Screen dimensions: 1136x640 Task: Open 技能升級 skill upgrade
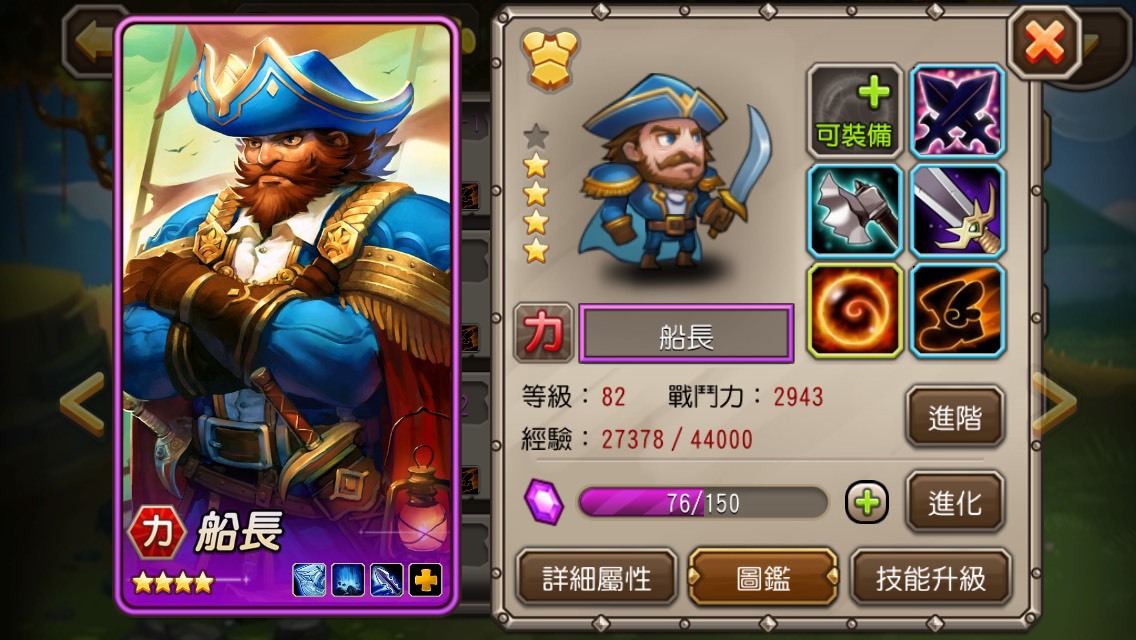click(x=930, y=578)
